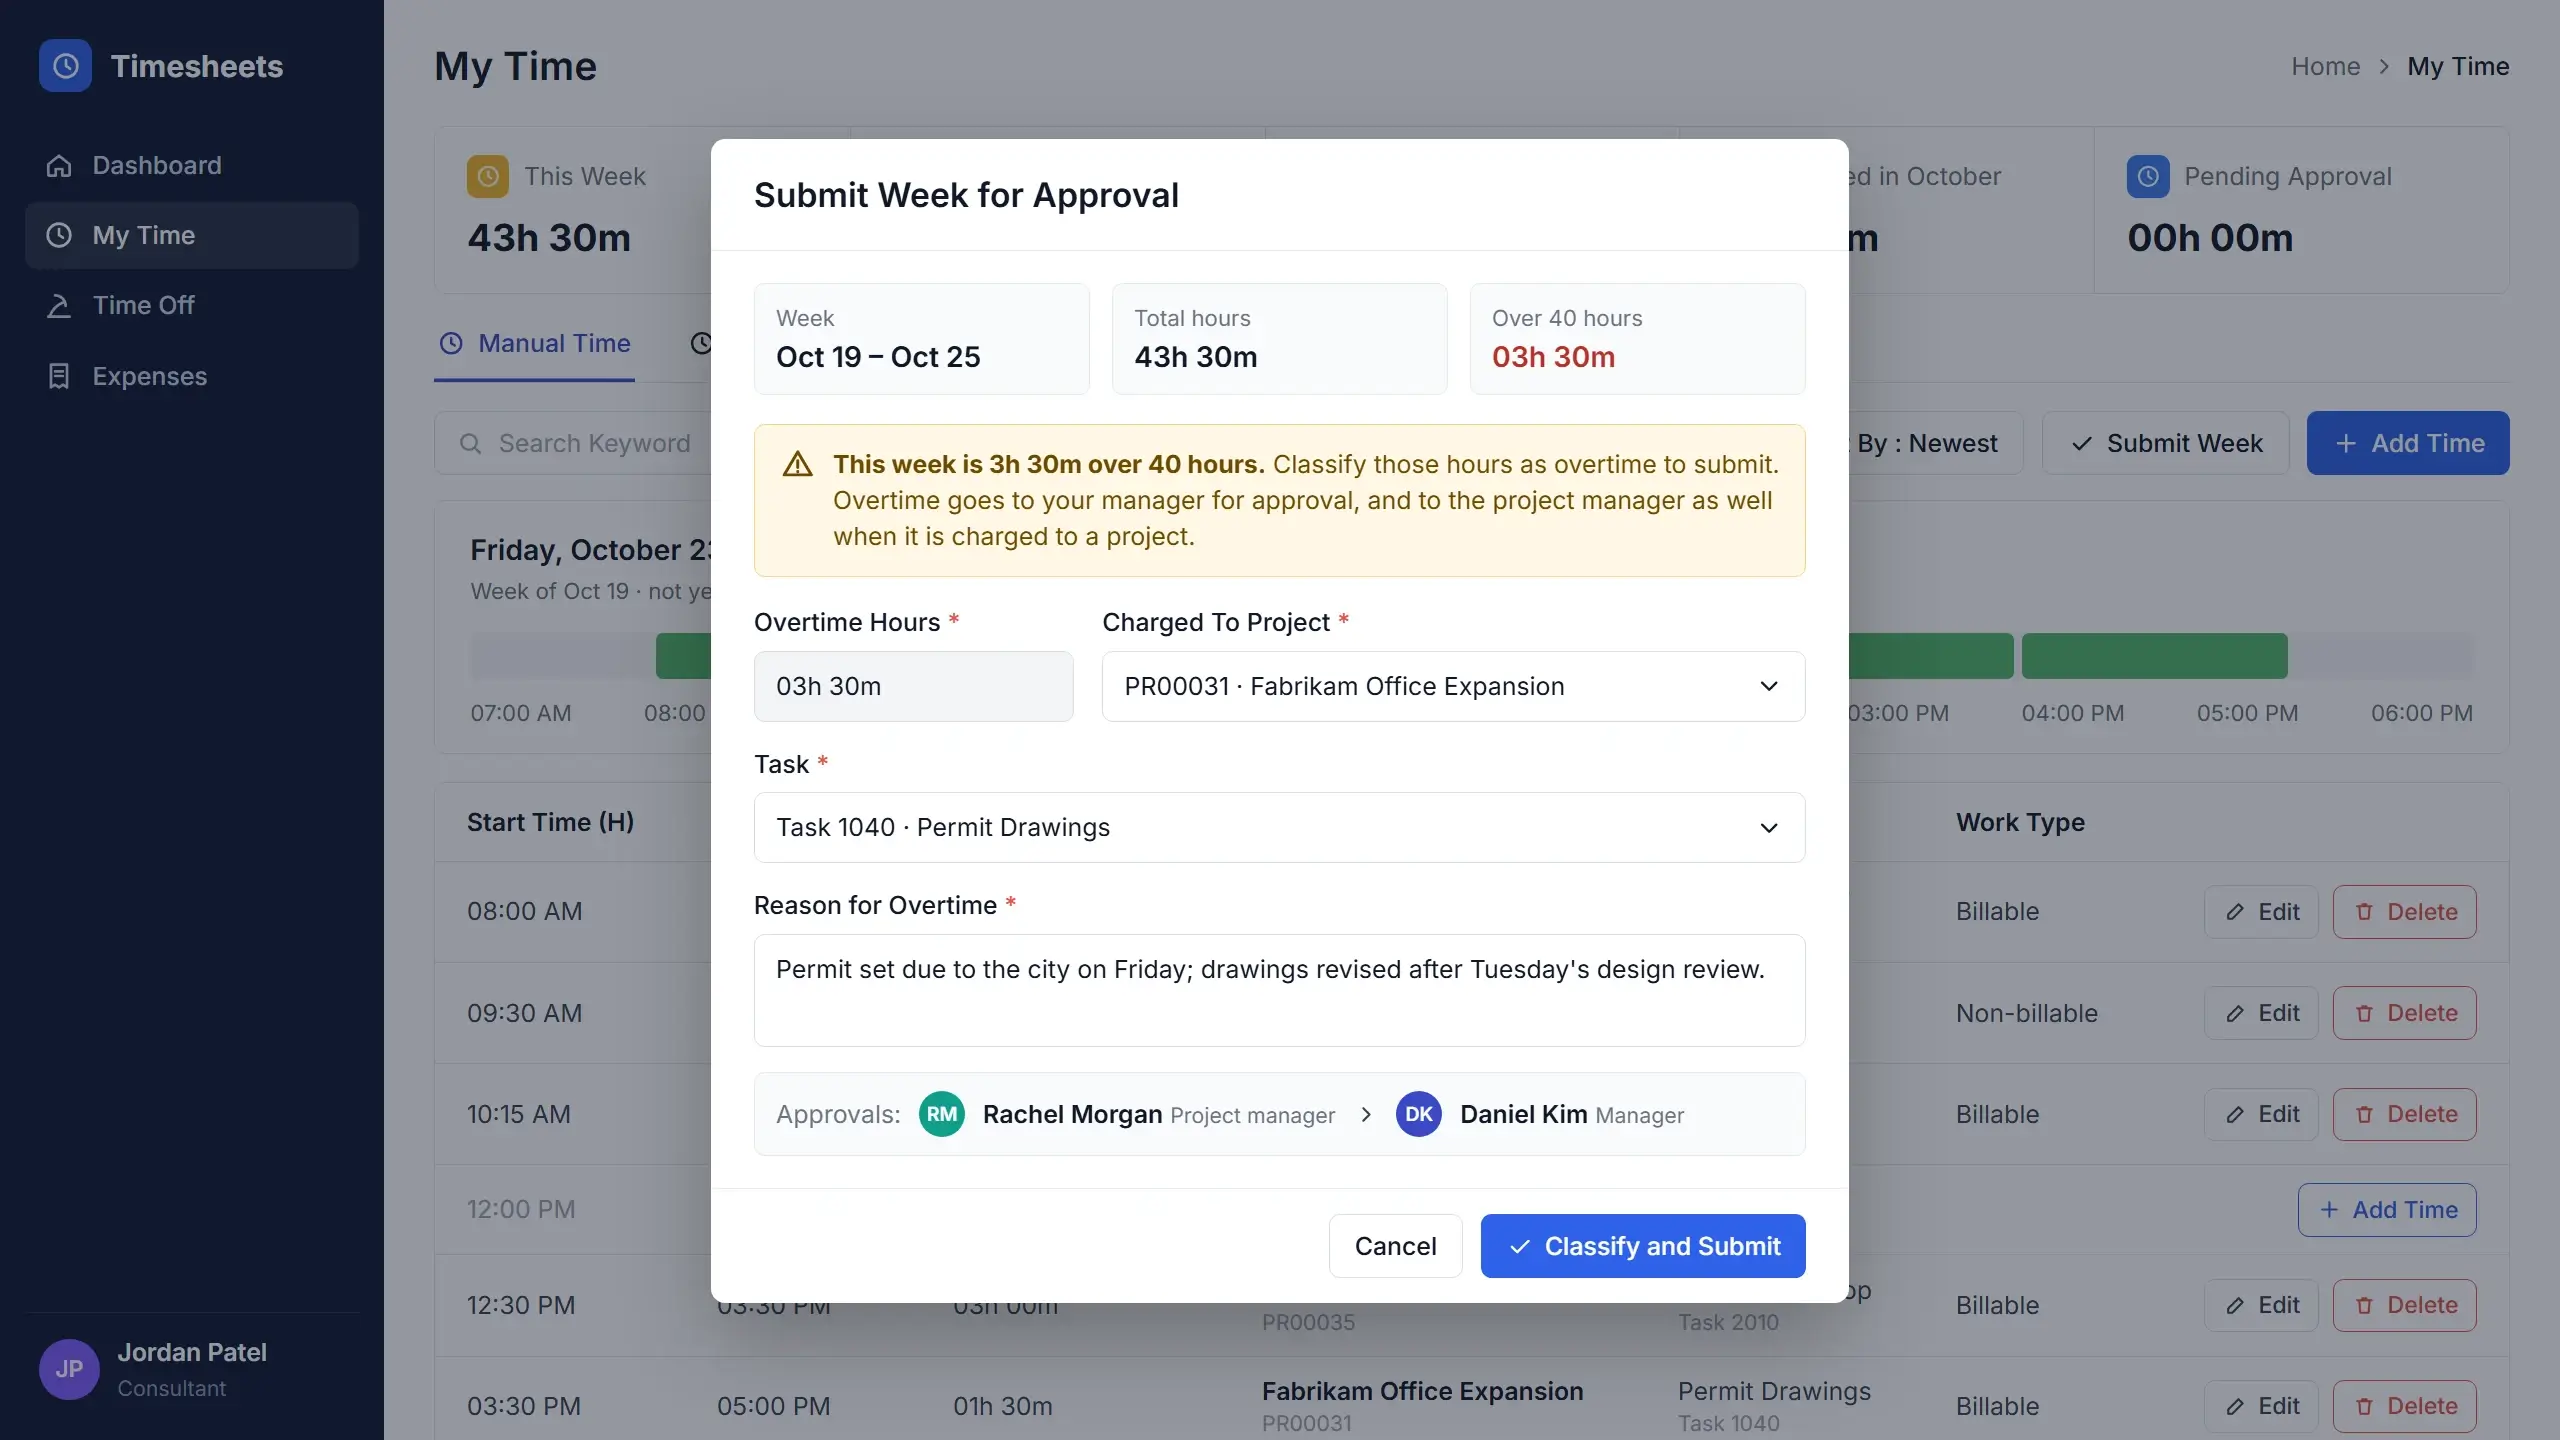The width and height of the screenshot is (2560, 1440).
Task: Select My Time in the sidebar
Action: tap(191, 235)
